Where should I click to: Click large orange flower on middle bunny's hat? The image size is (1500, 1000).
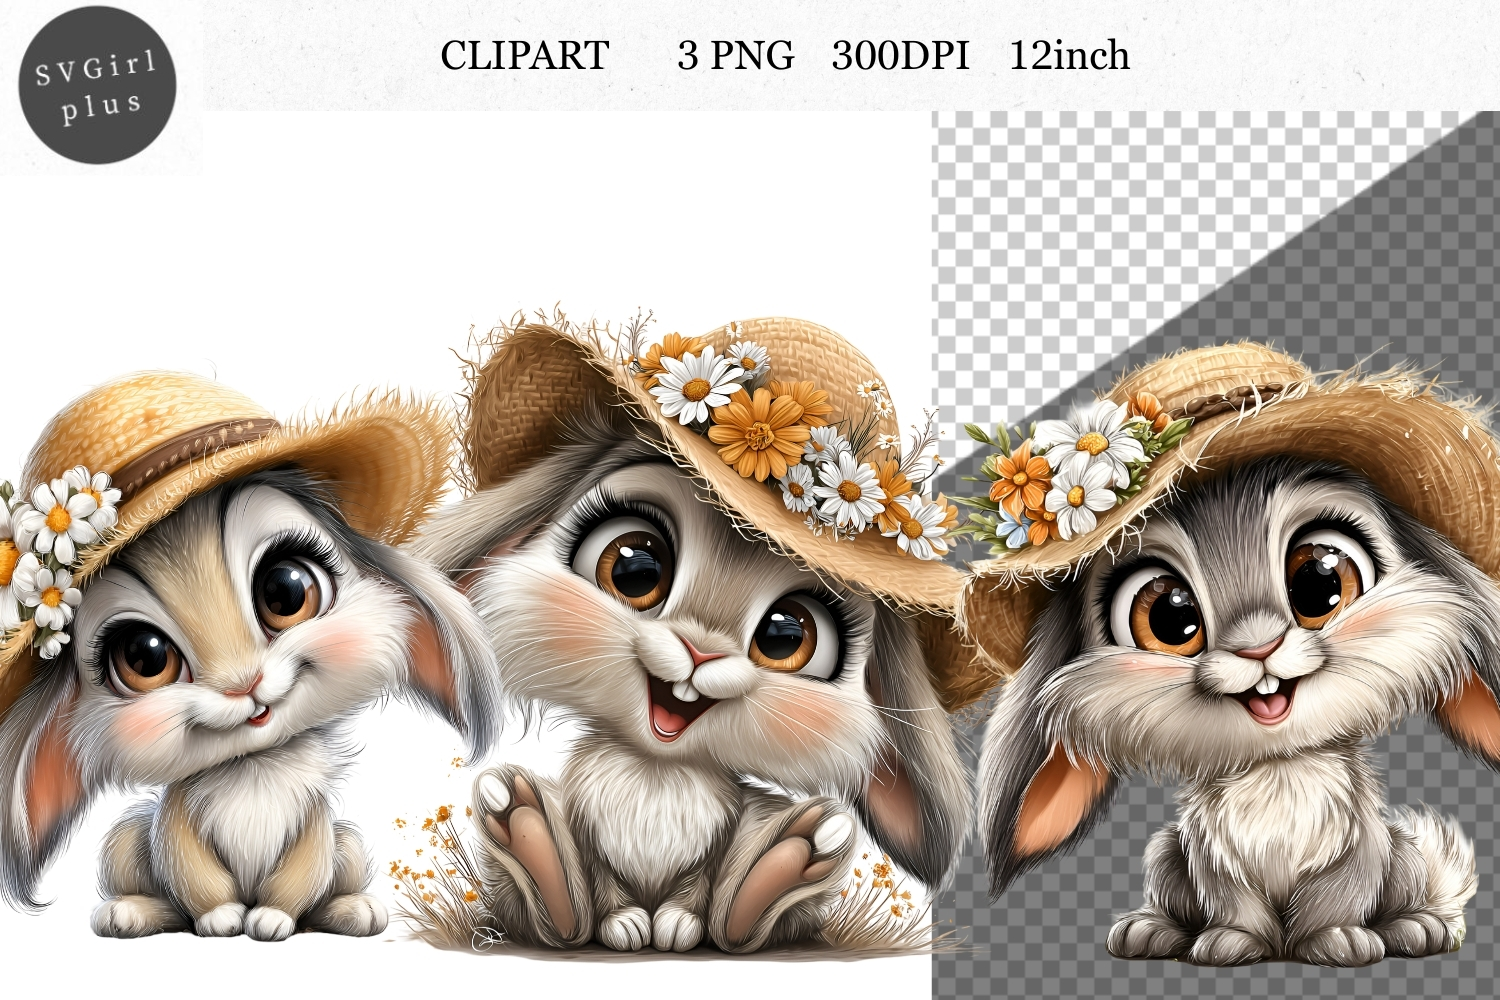pyautogui.click(x=760, y=432)
